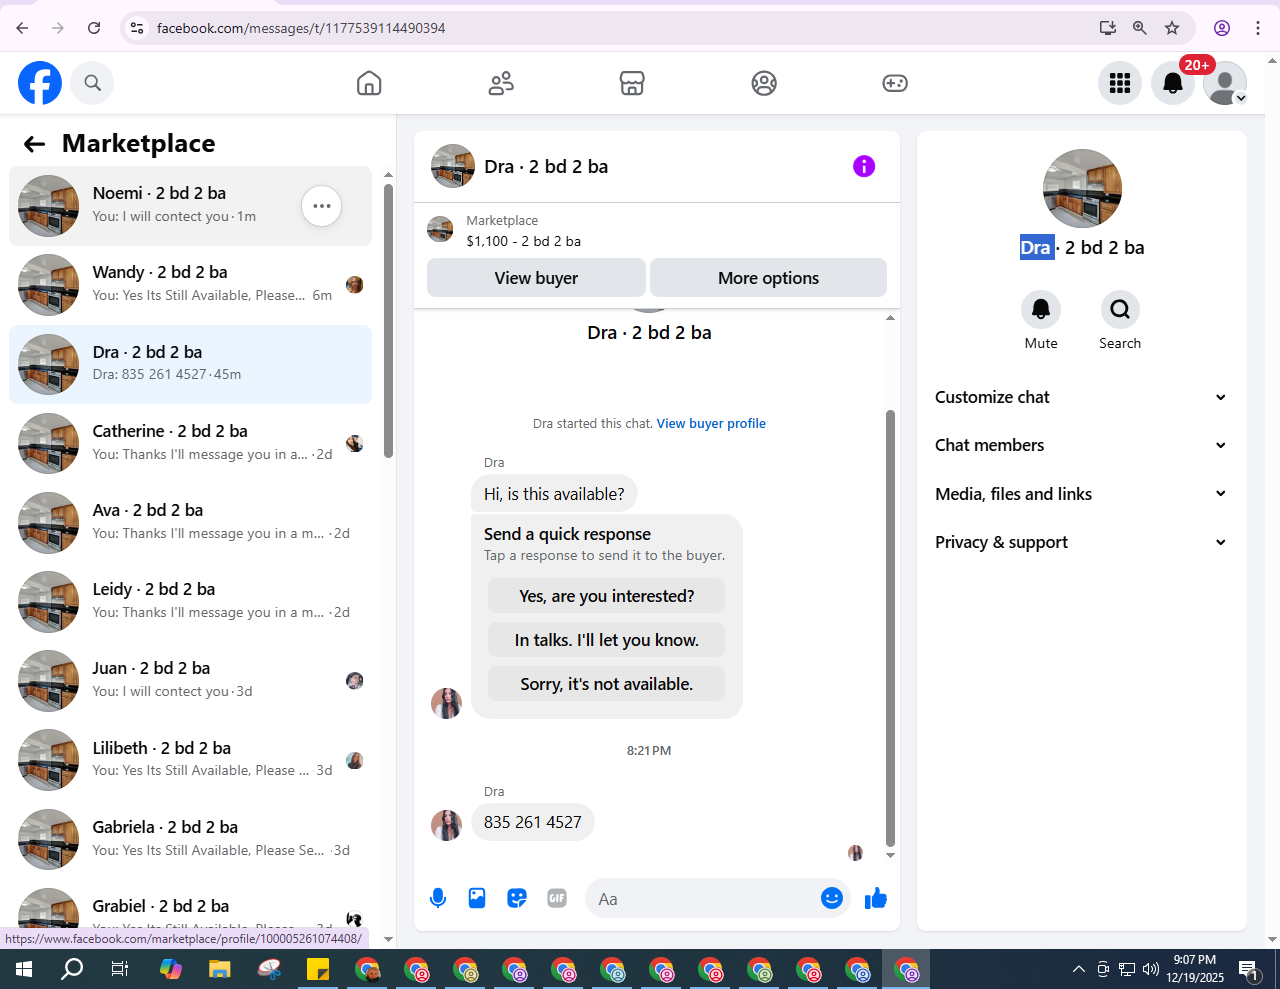
Task: Open account profile avatar menu
Action: click(x=1225, y=83)
